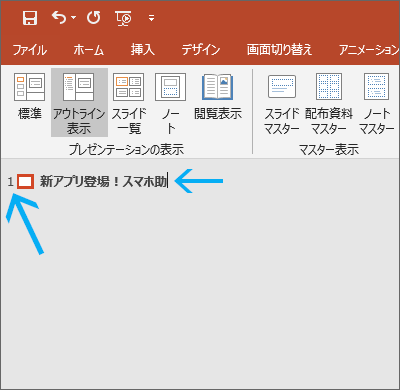The width and height of the screenshot is (400, 390).
Task: Switch to 閲覧表示 reading view
Action: 218,96
